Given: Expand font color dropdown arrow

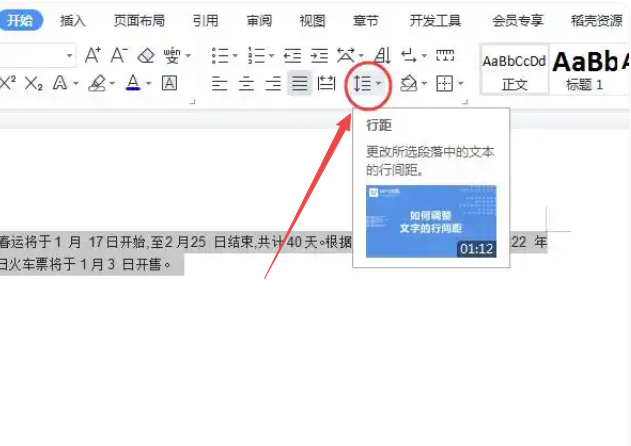Looking at the screenshot, I should (x=148, y=84).
